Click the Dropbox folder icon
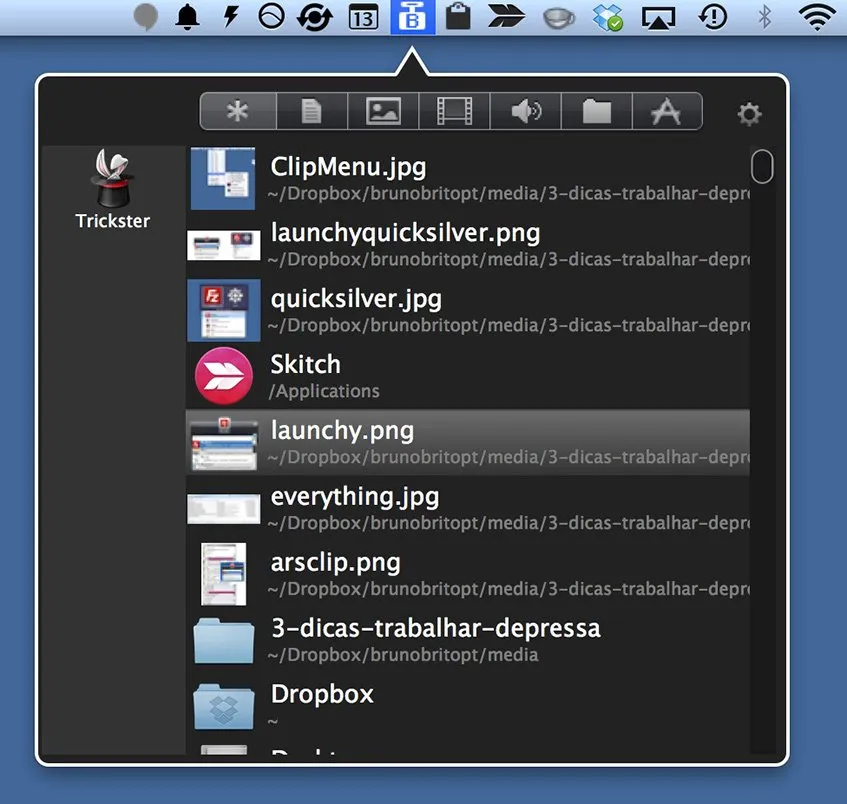847x804 pixels. pyautogui.click(x=224, y=707)
